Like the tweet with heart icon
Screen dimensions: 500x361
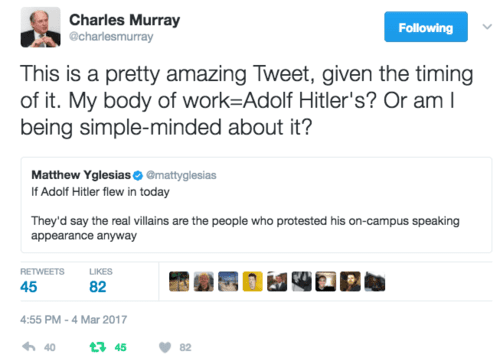165,348
